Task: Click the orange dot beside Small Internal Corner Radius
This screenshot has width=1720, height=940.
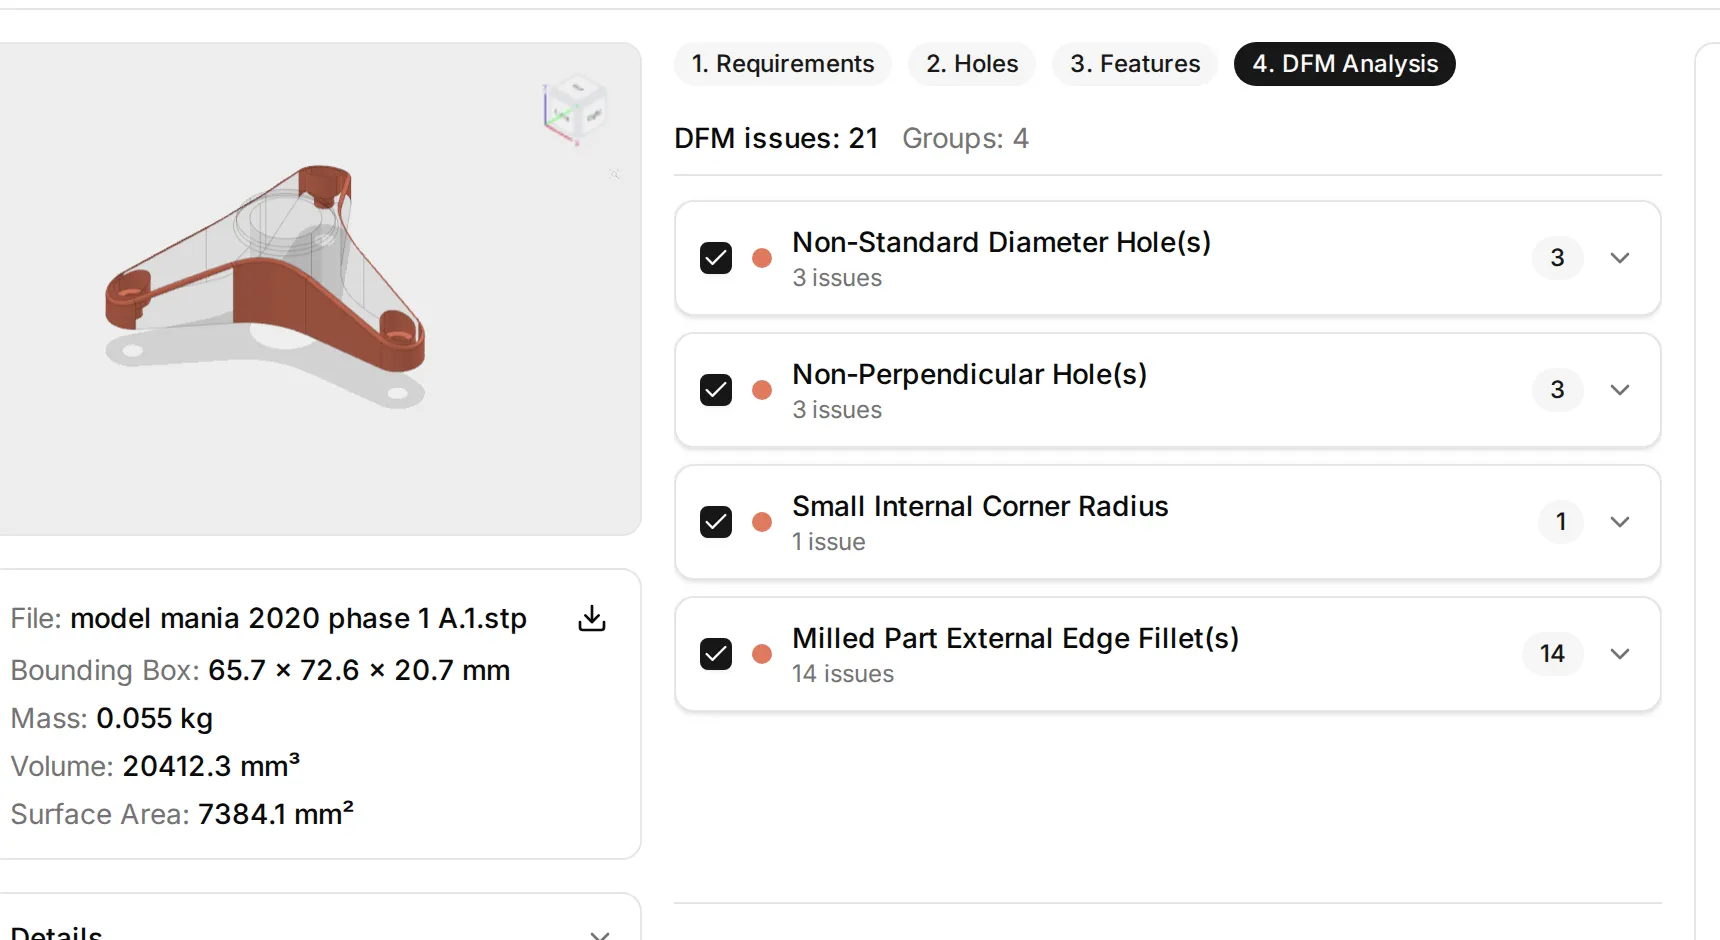Action: point(762,522)
